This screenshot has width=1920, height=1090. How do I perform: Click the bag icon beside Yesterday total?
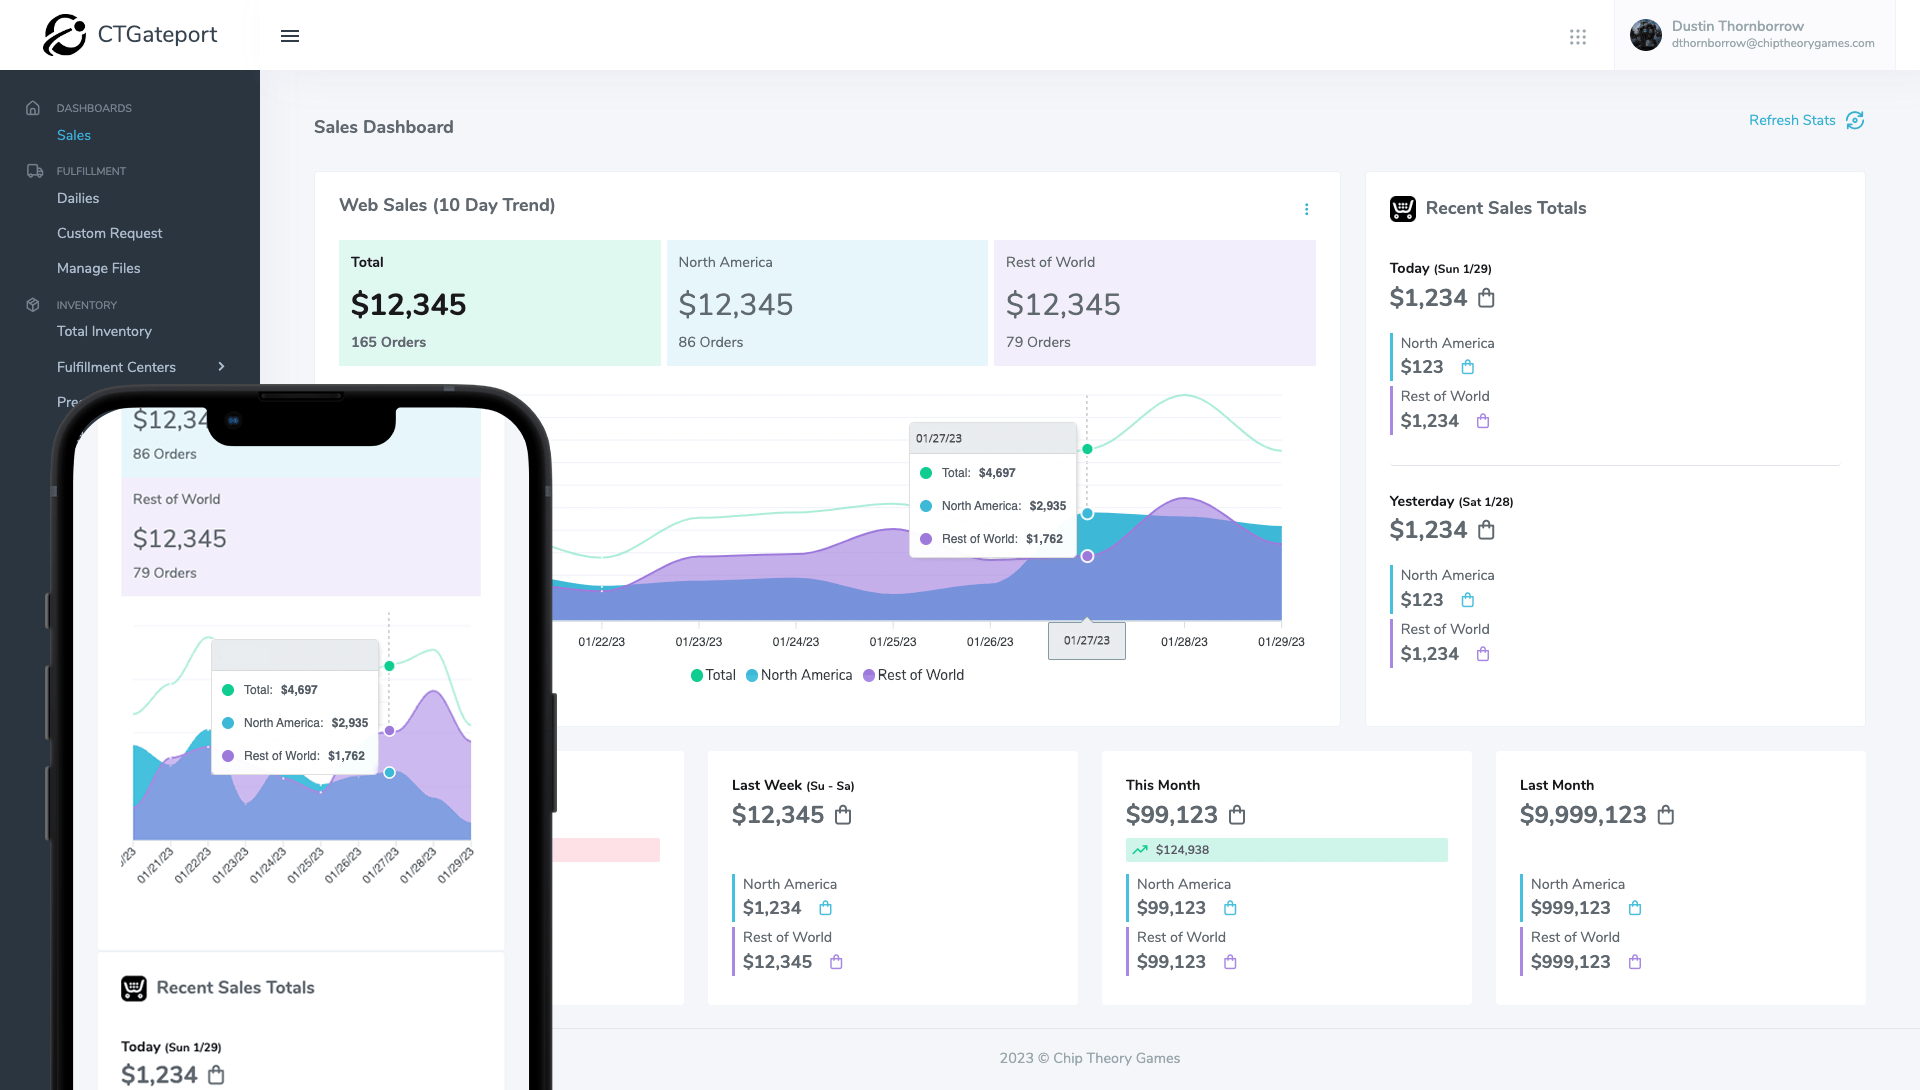[x=1487, y=530]
